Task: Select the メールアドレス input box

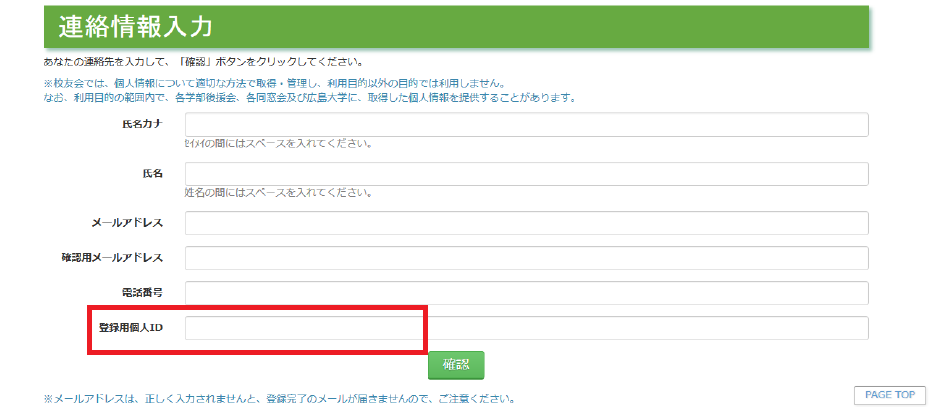Action: click(527, 223)
